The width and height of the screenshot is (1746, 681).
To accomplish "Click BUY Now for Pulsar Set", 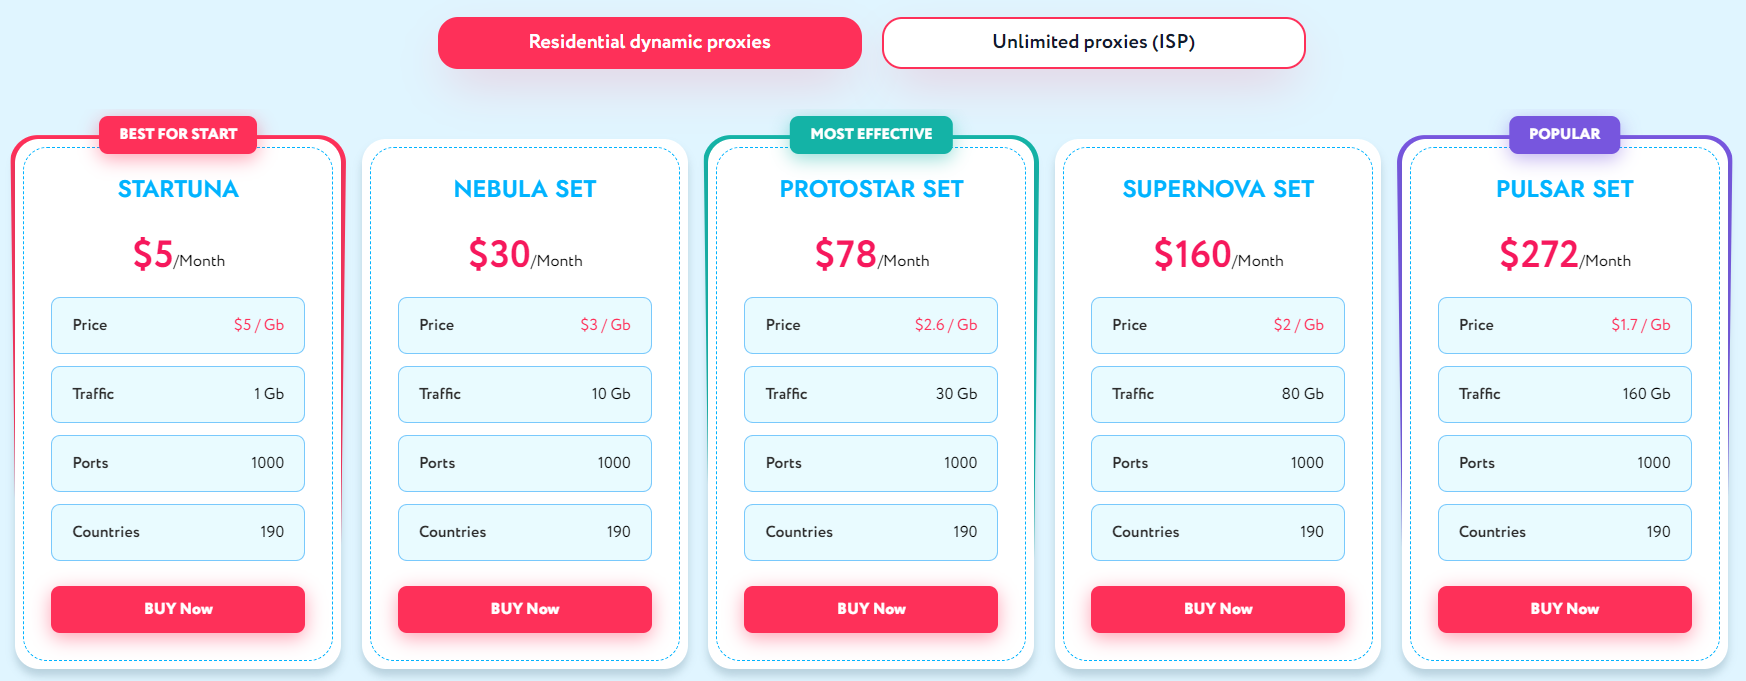I will 1565,609.
